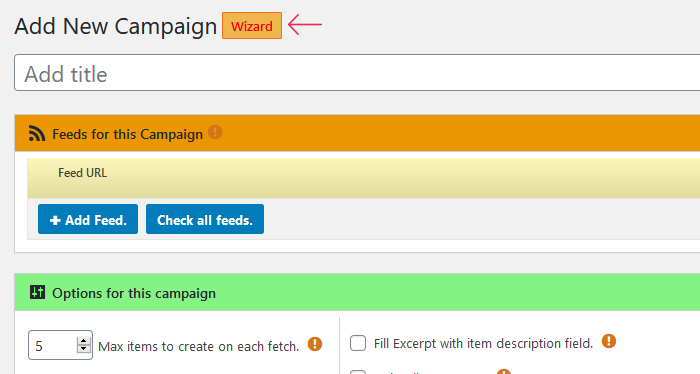Open the campaign Wizard
Viewport: 700px width, 374px height.
pos(252,26)
